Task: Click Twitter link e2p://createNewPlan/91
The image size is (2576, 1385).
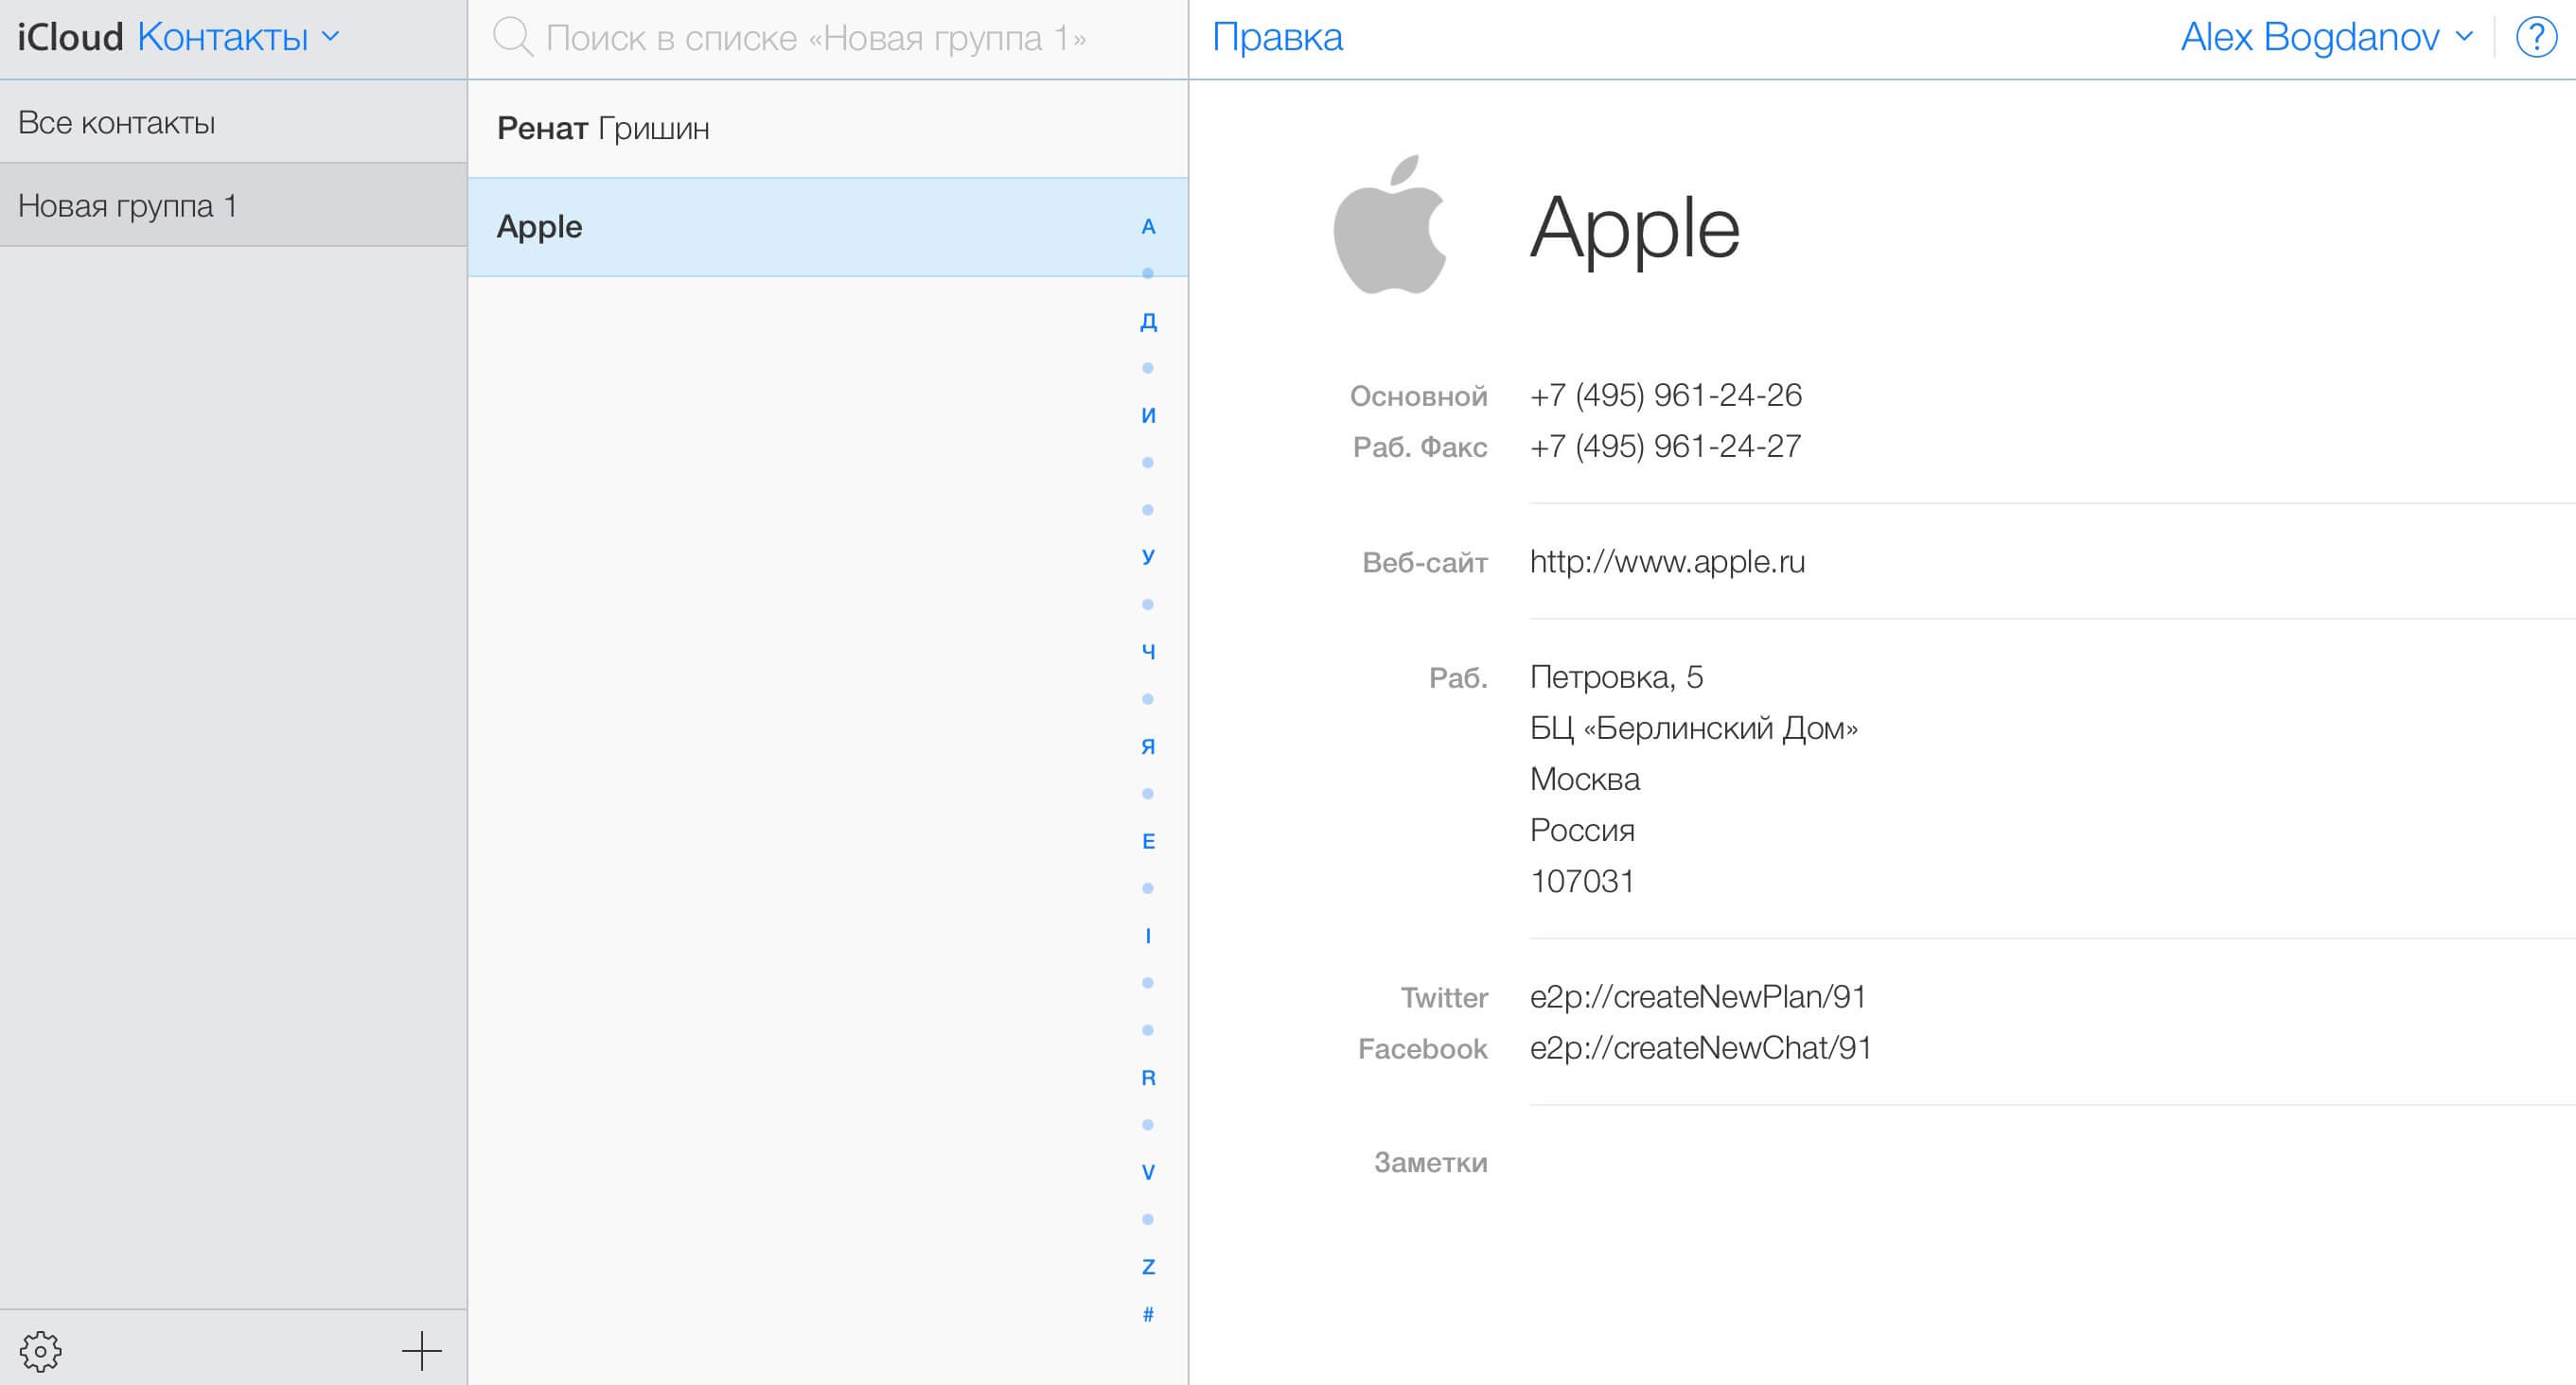Action: [1698, 997]
